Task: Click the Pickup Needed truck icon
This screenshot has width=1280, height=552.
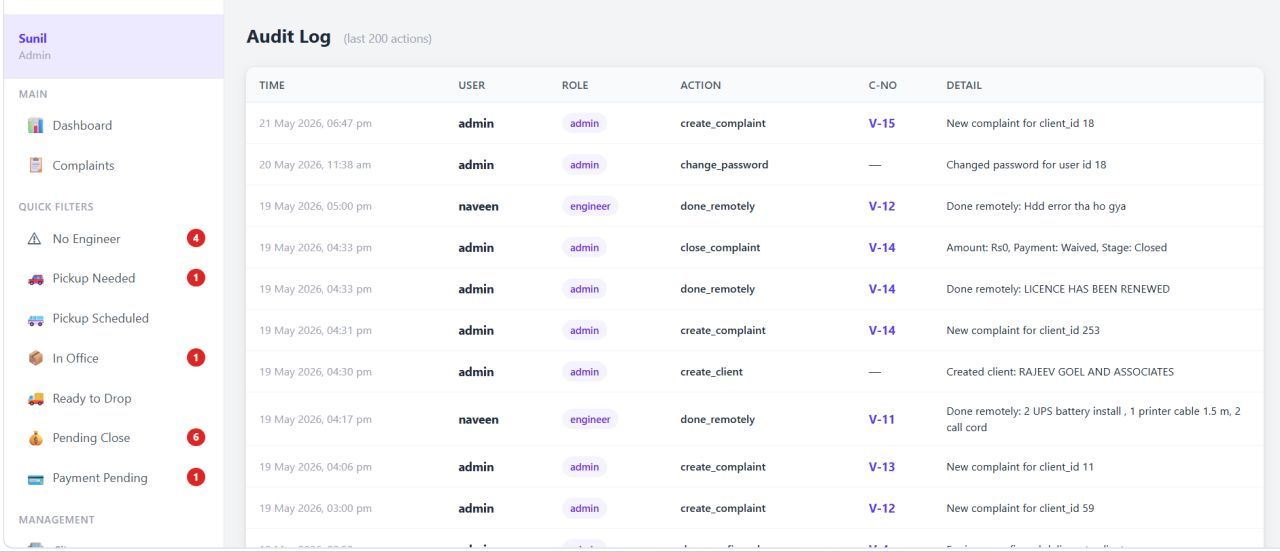Action: pos(35,279)
